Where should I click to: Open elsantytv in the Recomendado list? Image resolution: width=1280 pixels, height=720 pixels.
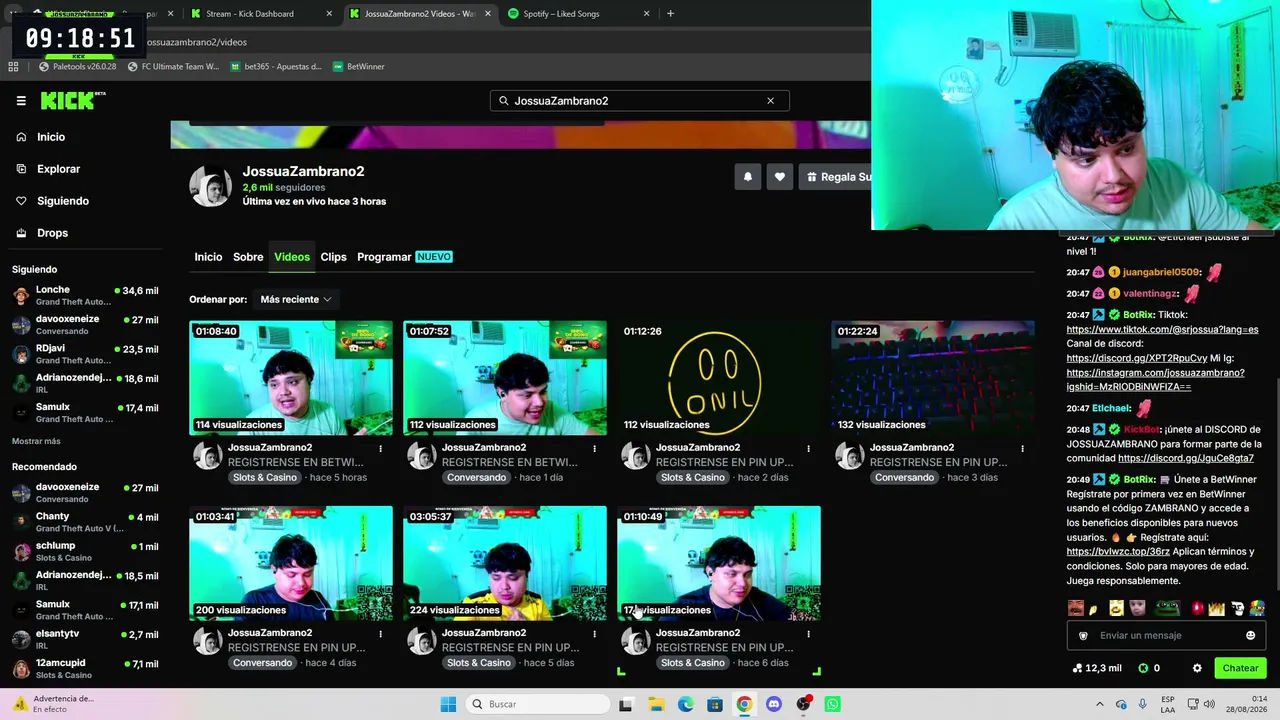[85, 639]
